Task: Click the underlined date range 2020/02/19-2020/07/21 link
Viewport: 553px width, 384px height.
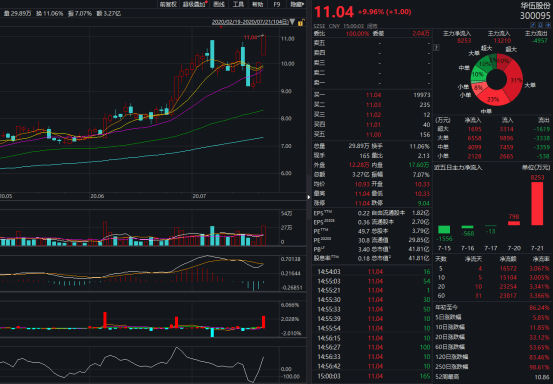Action: click(250, 22)
